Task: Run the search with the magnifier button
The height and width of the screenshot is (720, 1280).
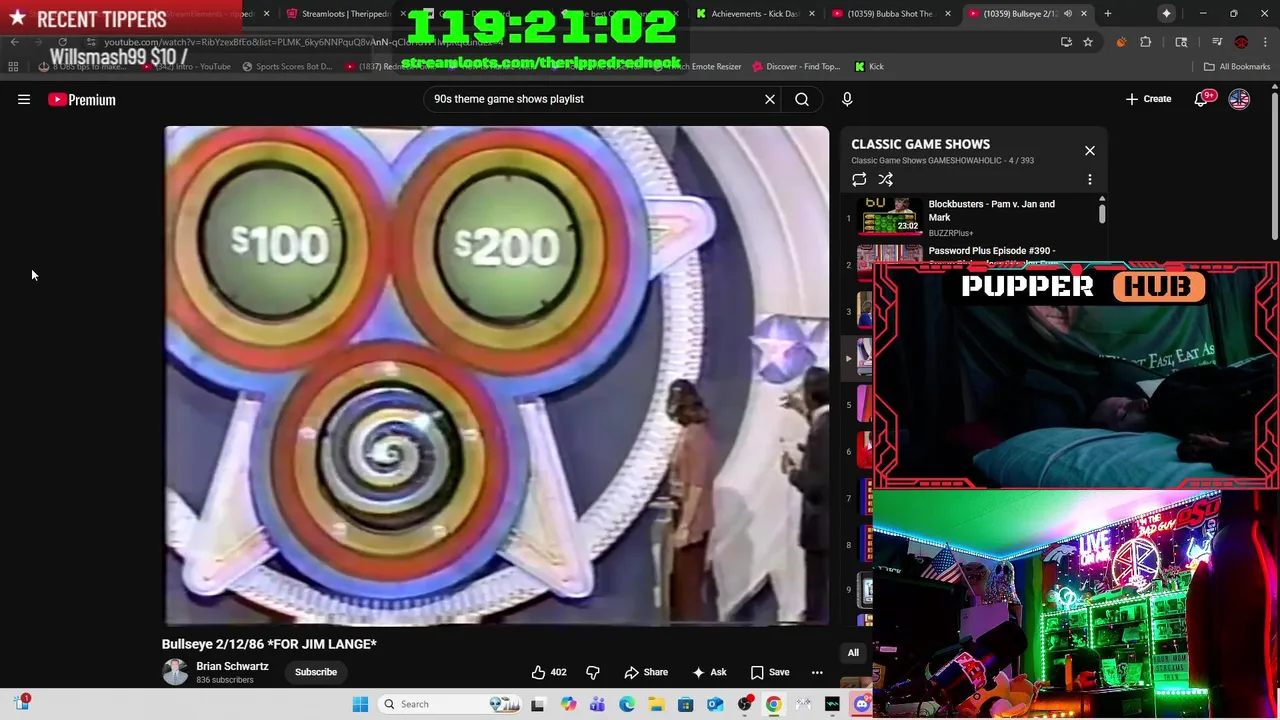Action: [x=802, y=99]
